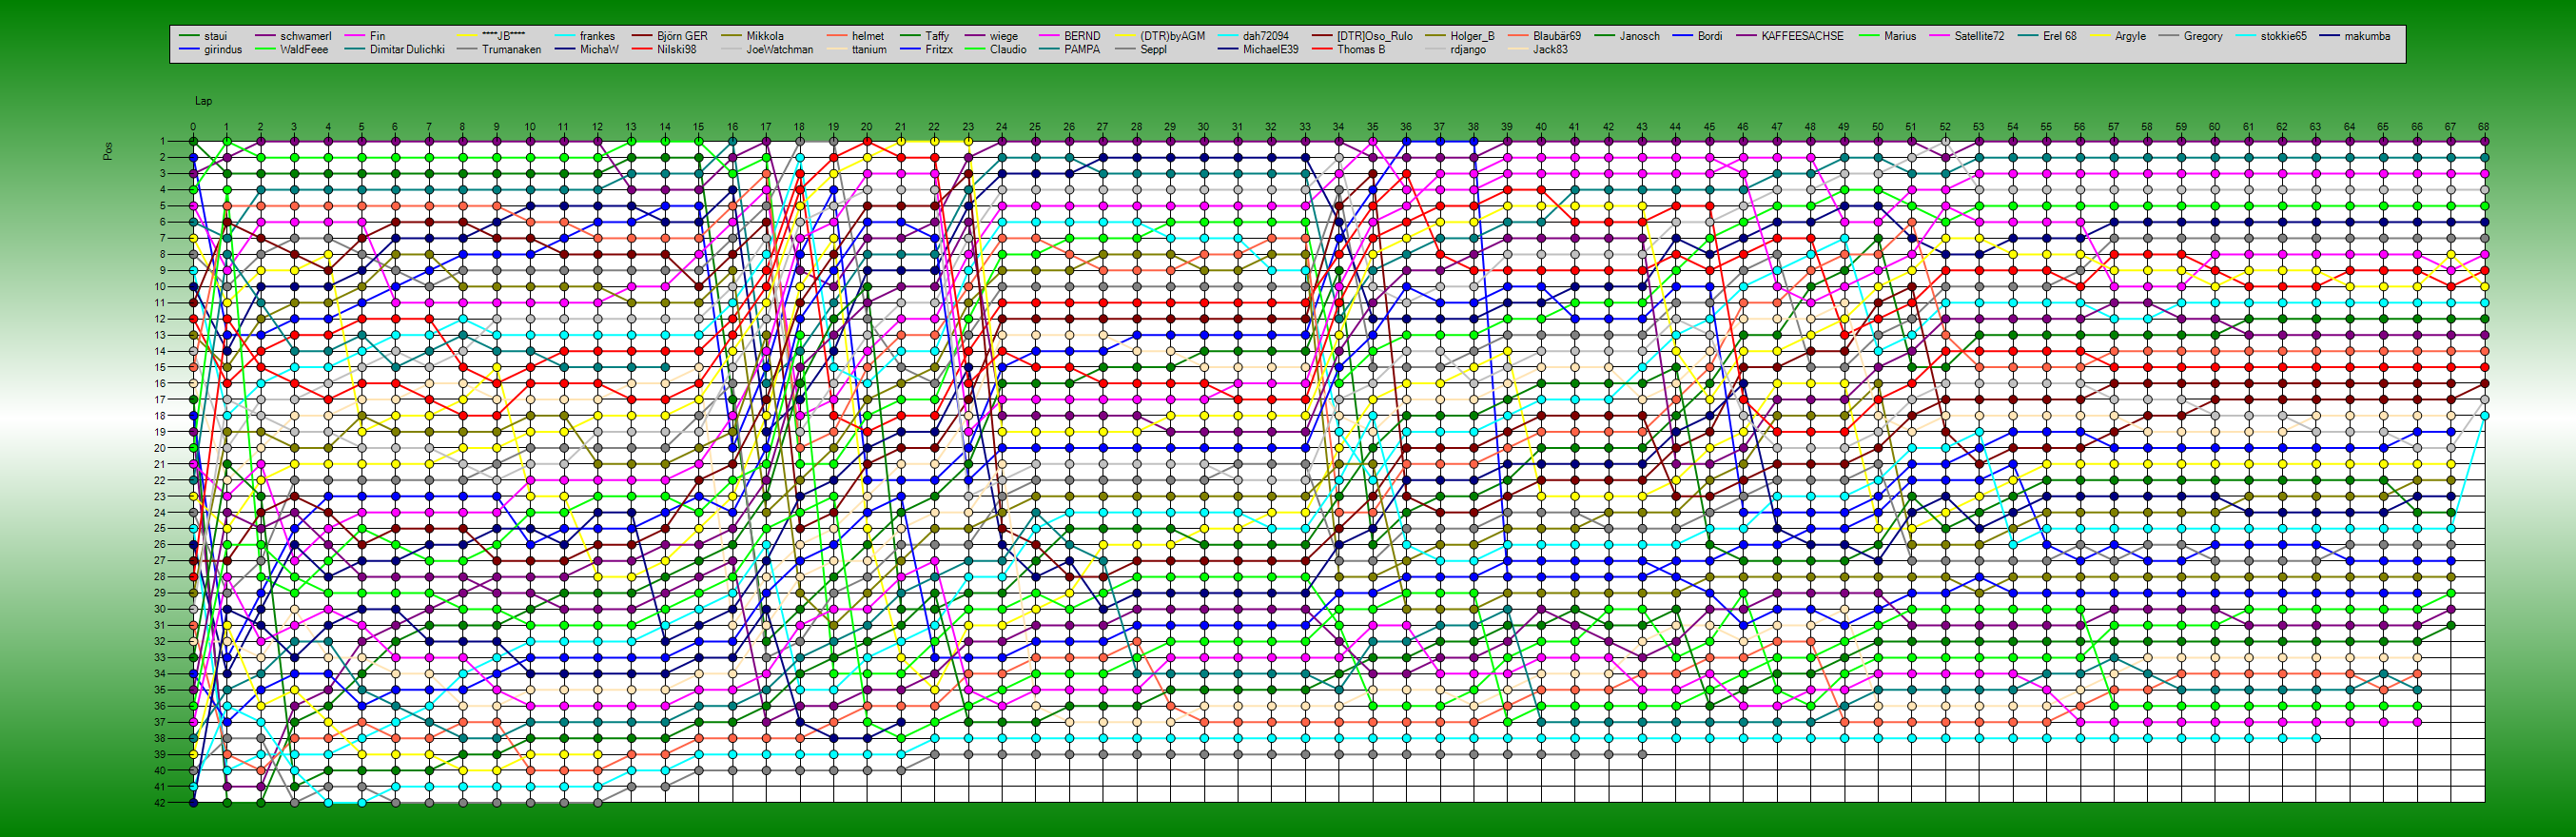Click the makumba legend entry
Image resolution: width=2576 pixels, height=837 pixels.
pyautogui.click(x=2366, y=36)
